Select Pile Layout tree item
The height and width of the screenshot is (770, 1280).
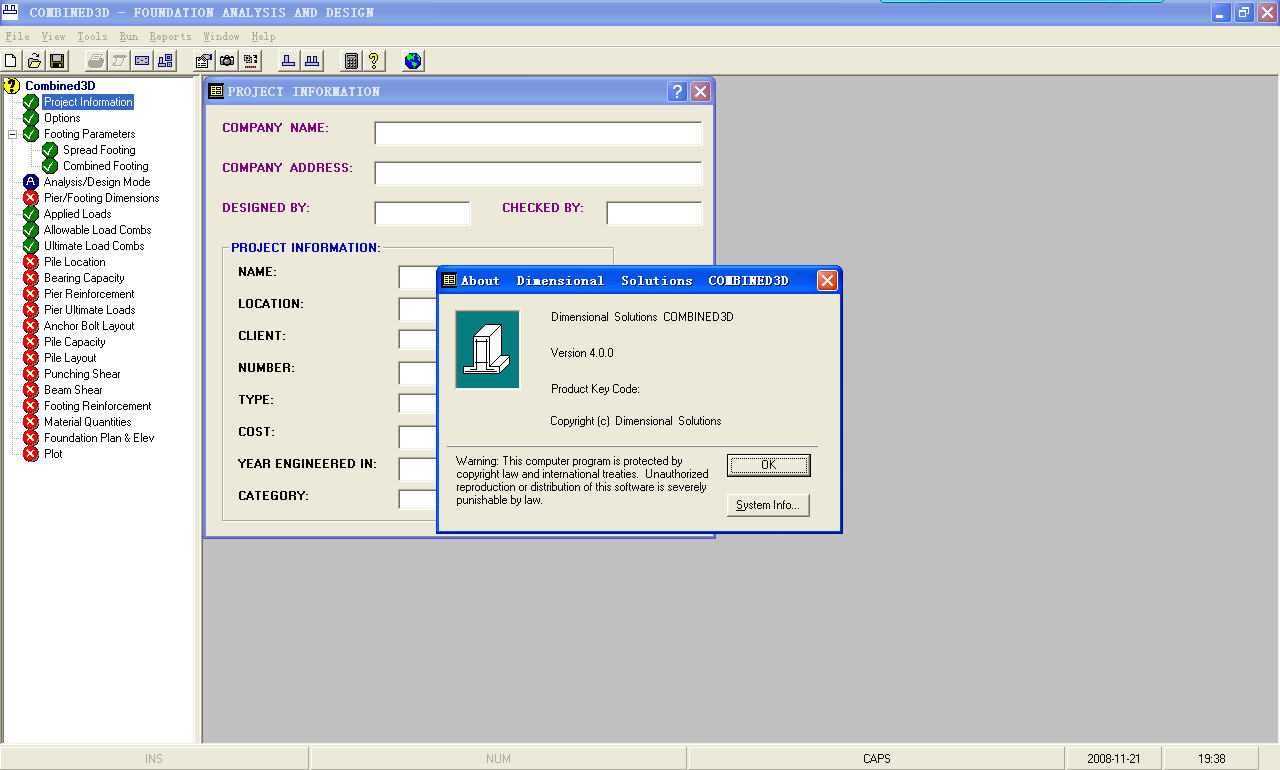coord(70,358)
